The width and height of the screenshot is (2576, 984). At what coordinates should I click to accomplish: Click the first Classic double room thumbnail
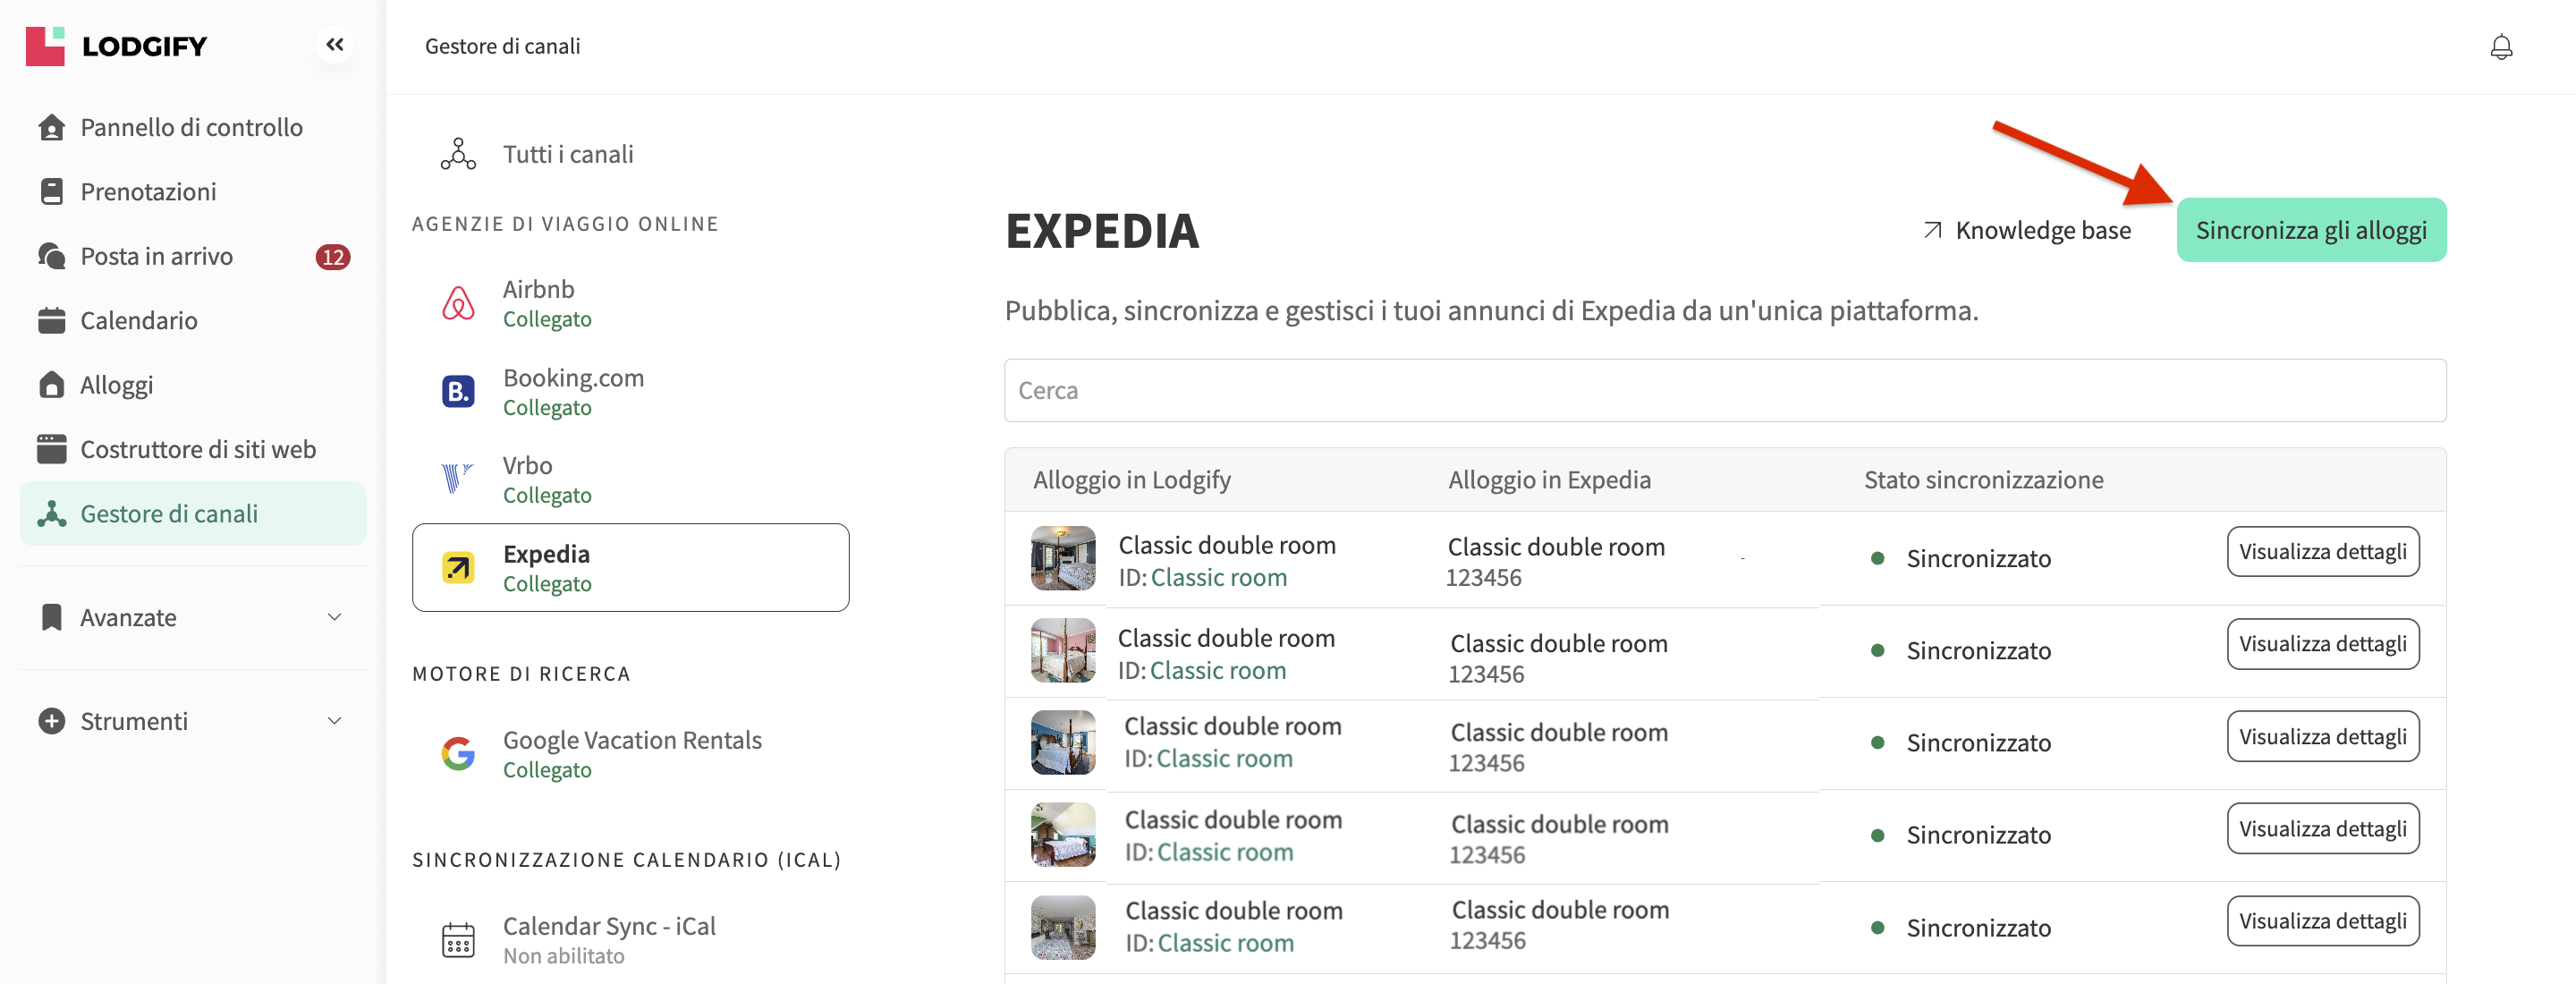coord(1062,559)
